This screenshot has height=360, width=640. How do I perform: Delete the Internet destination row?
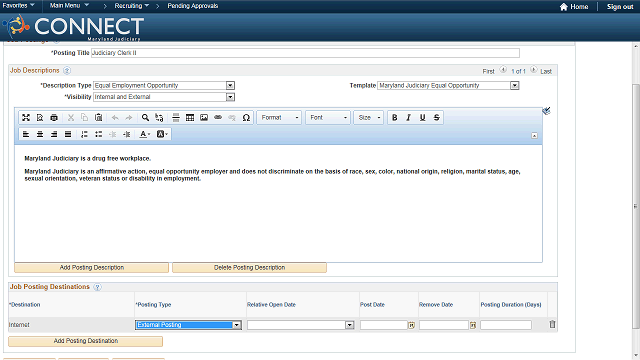pos(552,324)
